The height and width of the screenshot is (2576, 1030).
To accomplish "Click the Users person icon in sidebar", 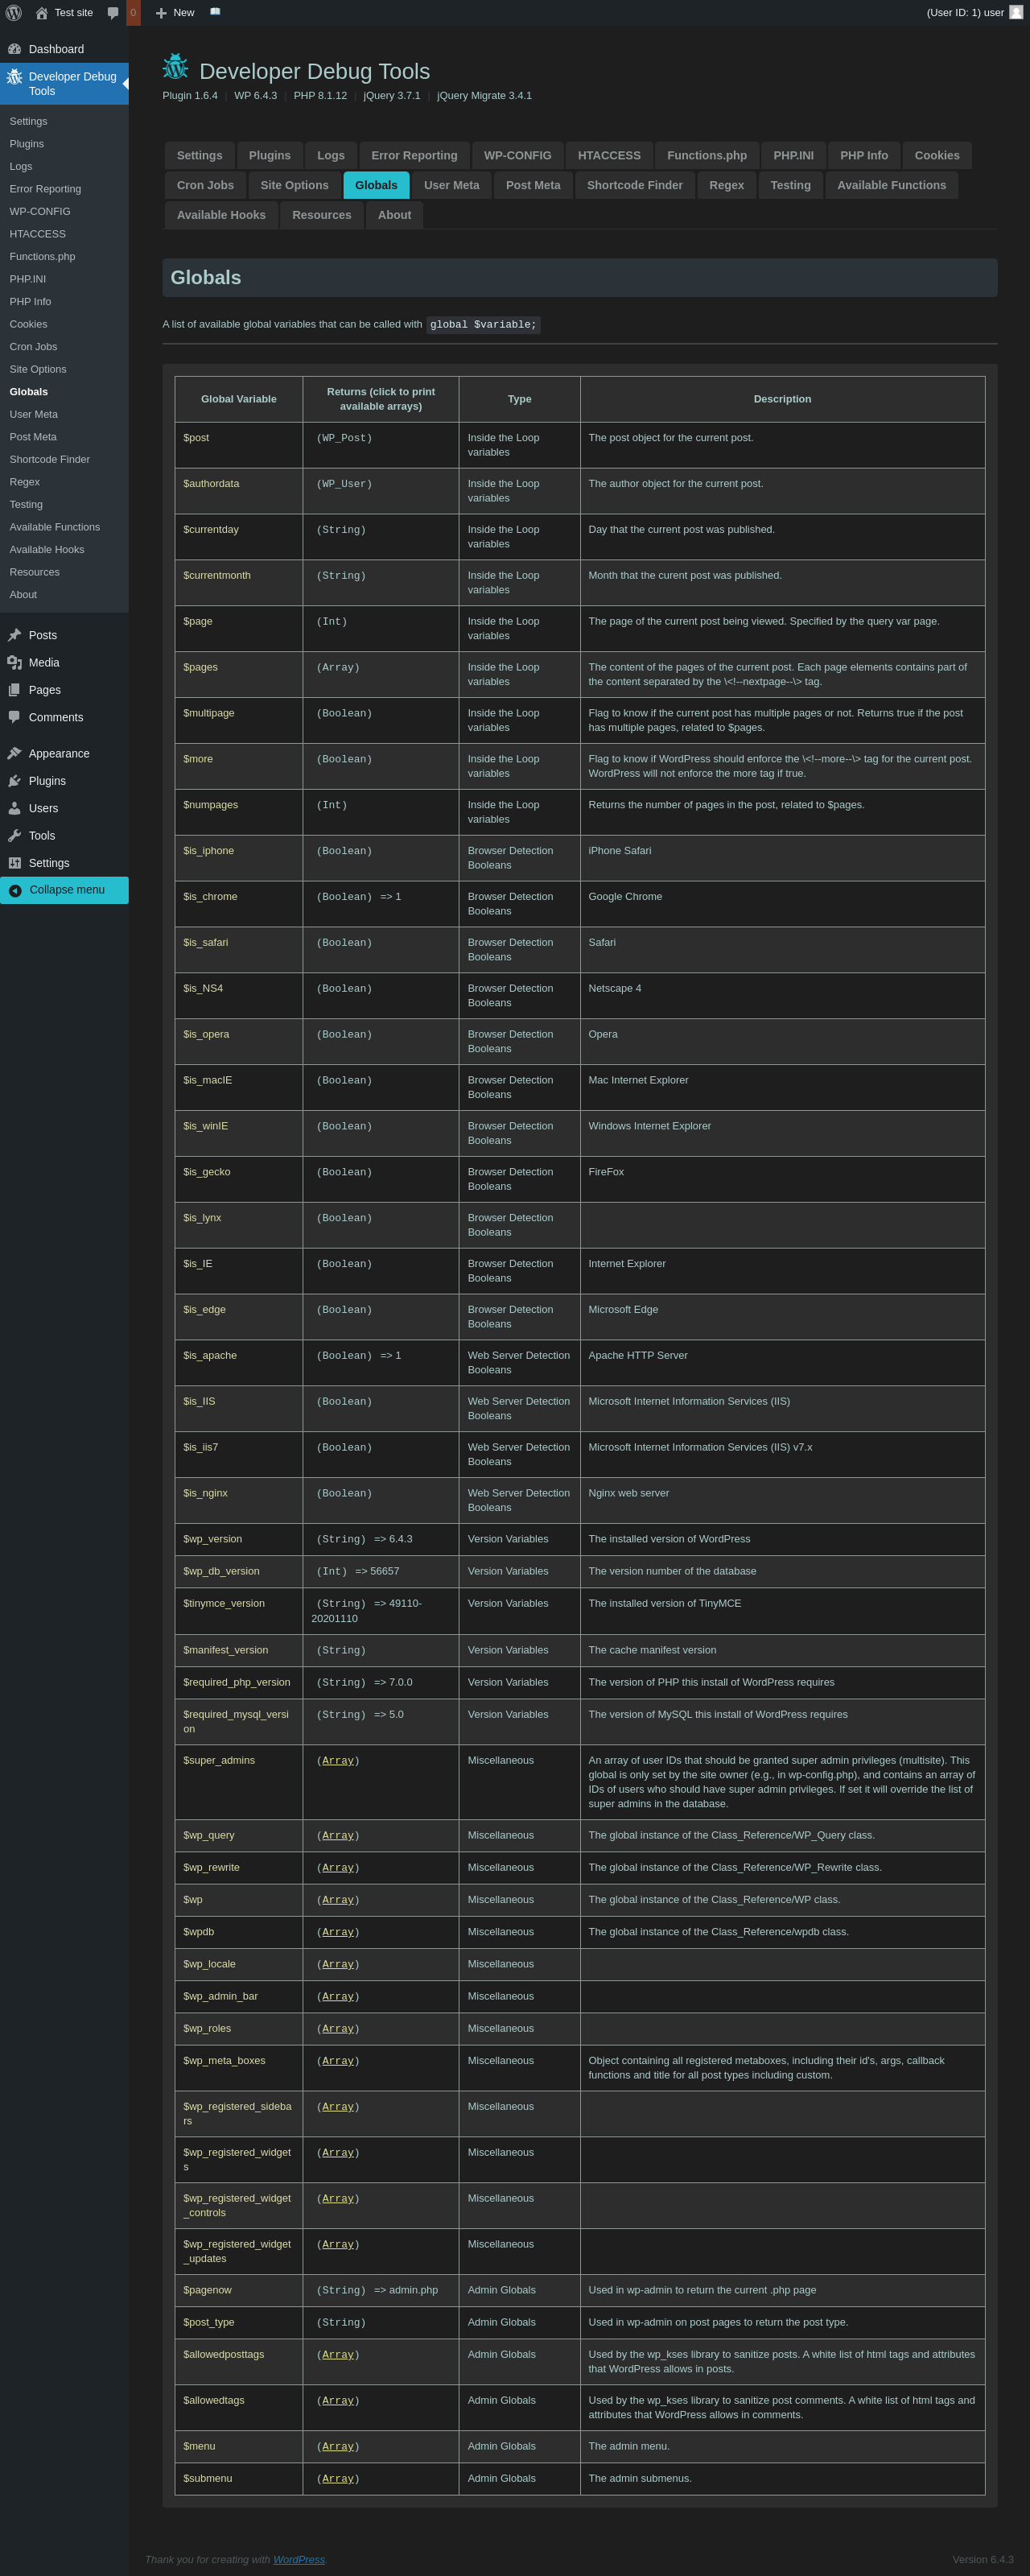I will (x=15, y=808).
